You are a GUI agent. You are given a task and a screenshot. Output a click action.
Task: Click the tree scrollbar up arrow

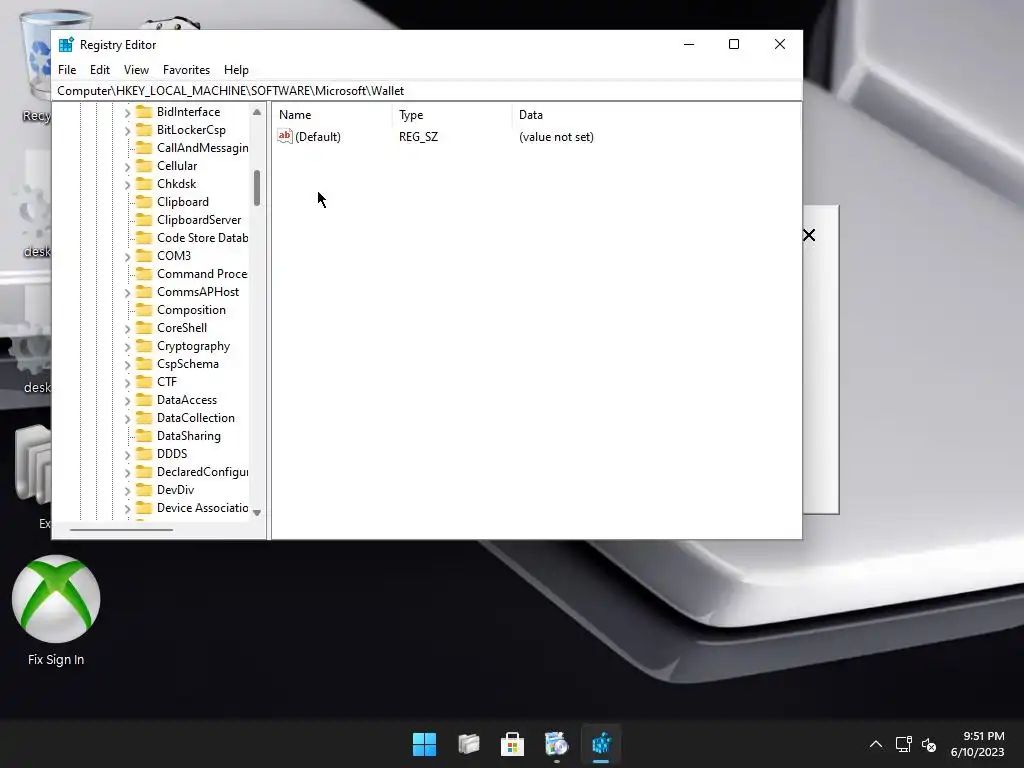257,112
